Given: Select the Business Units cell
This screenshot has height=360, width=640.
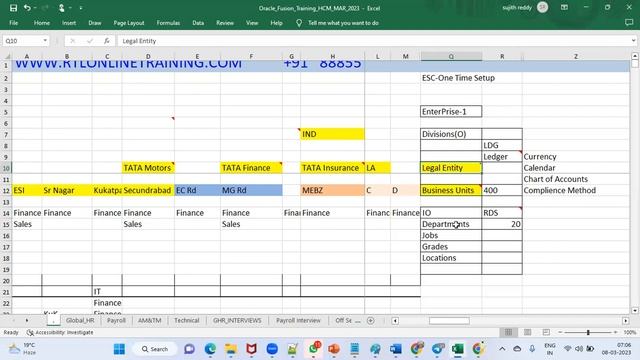Looking at the screenshot, I should (x=451, y=190).
